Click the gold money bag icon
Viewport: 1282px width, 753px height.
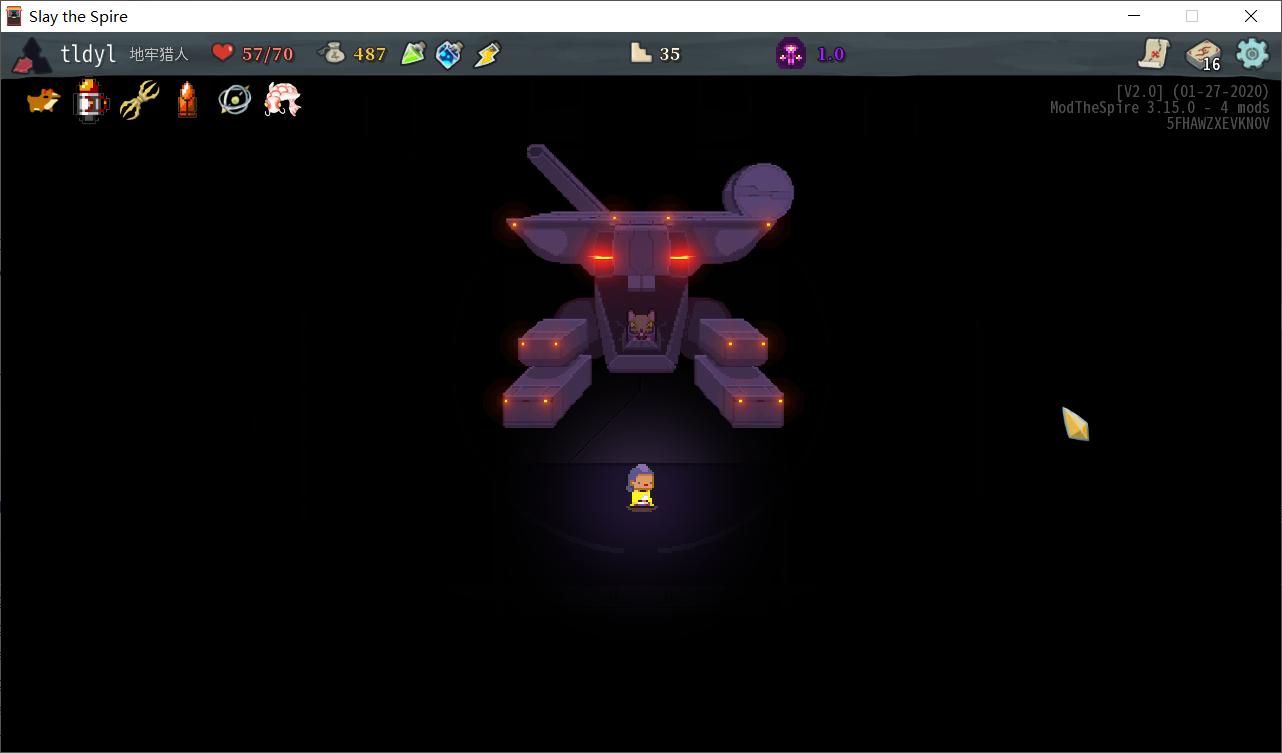coord(332,53)
